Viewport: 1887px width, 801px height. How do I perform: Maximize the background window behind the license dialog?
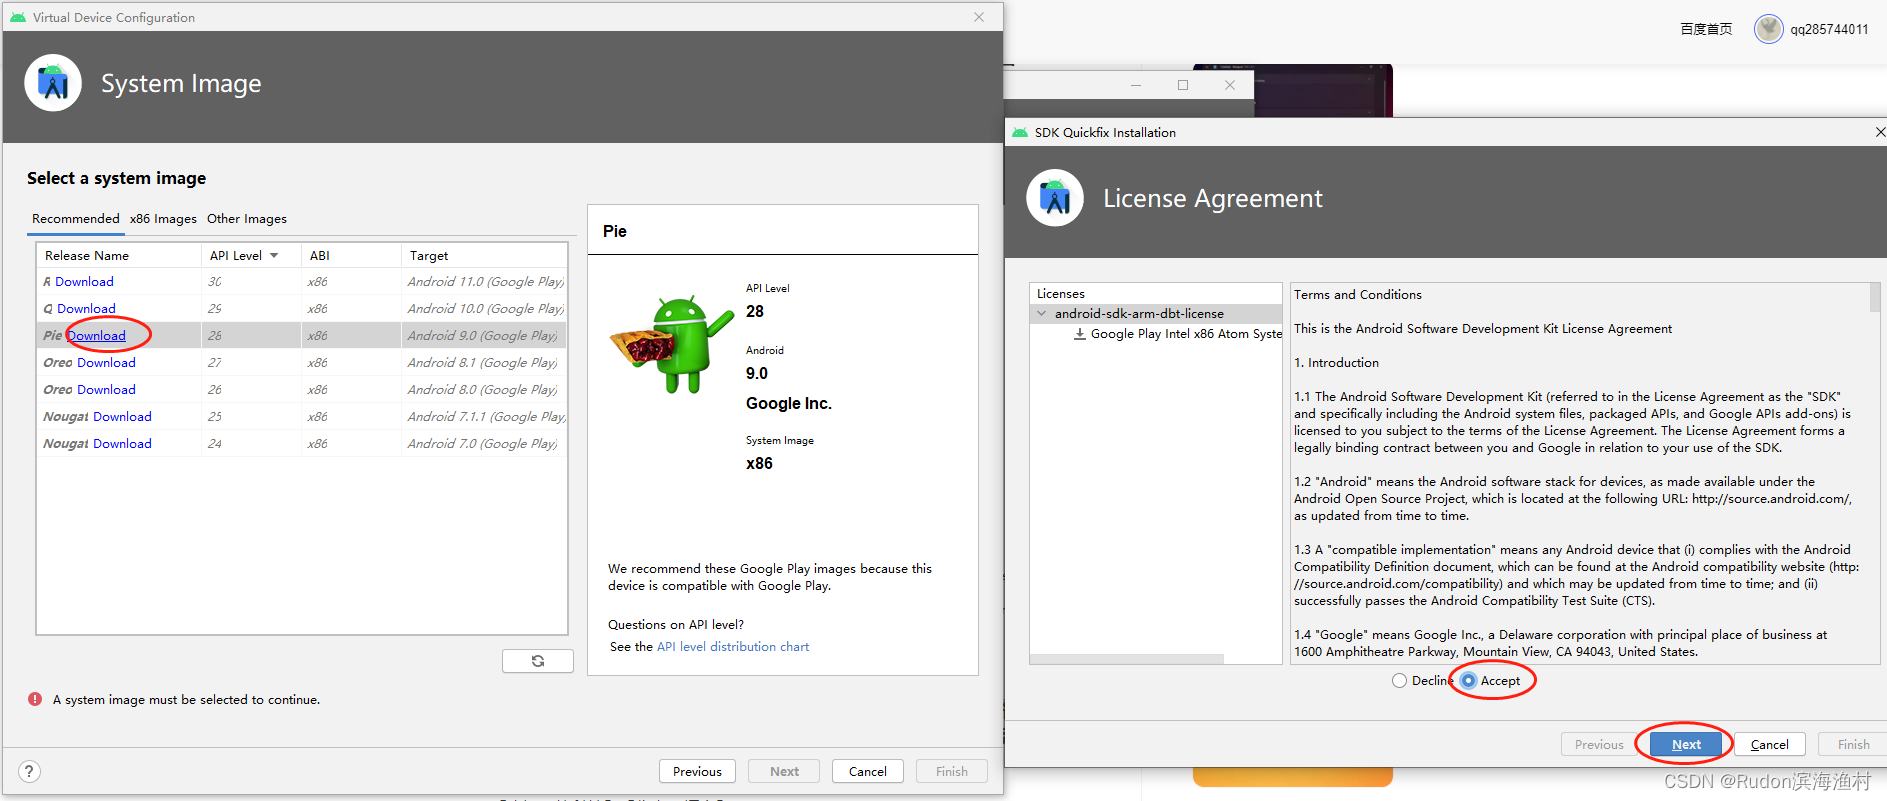[1183, 85]
